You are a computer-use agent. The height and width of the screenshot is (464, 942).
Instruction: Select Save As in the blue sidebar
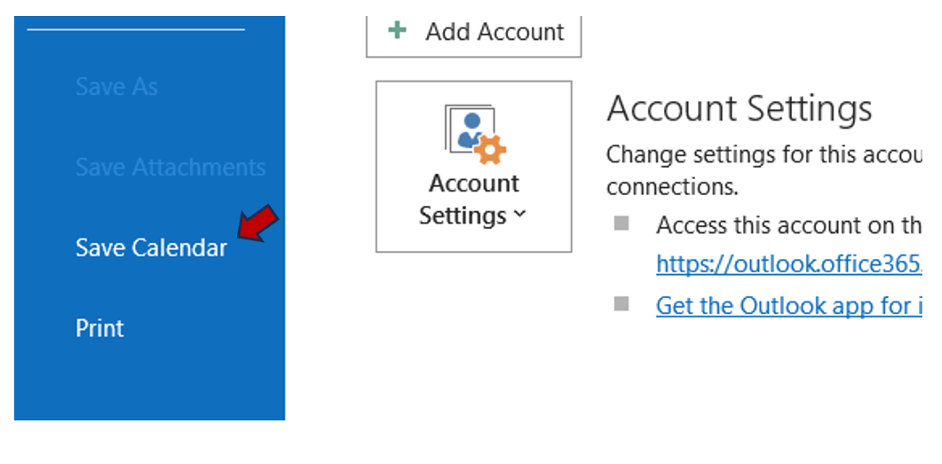point(116,87)
